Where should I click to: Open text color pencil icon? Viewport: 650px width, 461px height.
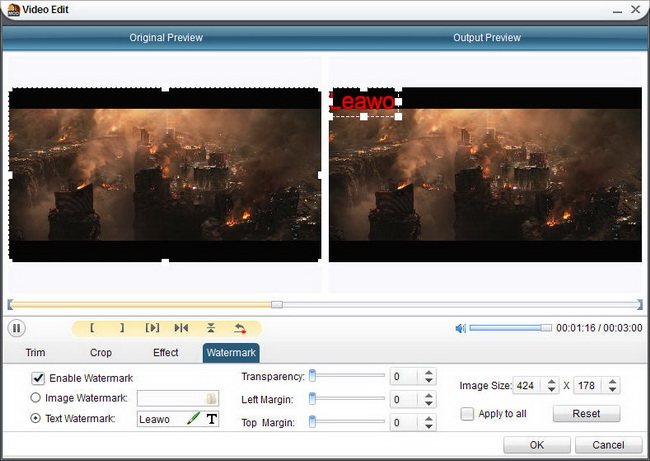pos(193,418)
